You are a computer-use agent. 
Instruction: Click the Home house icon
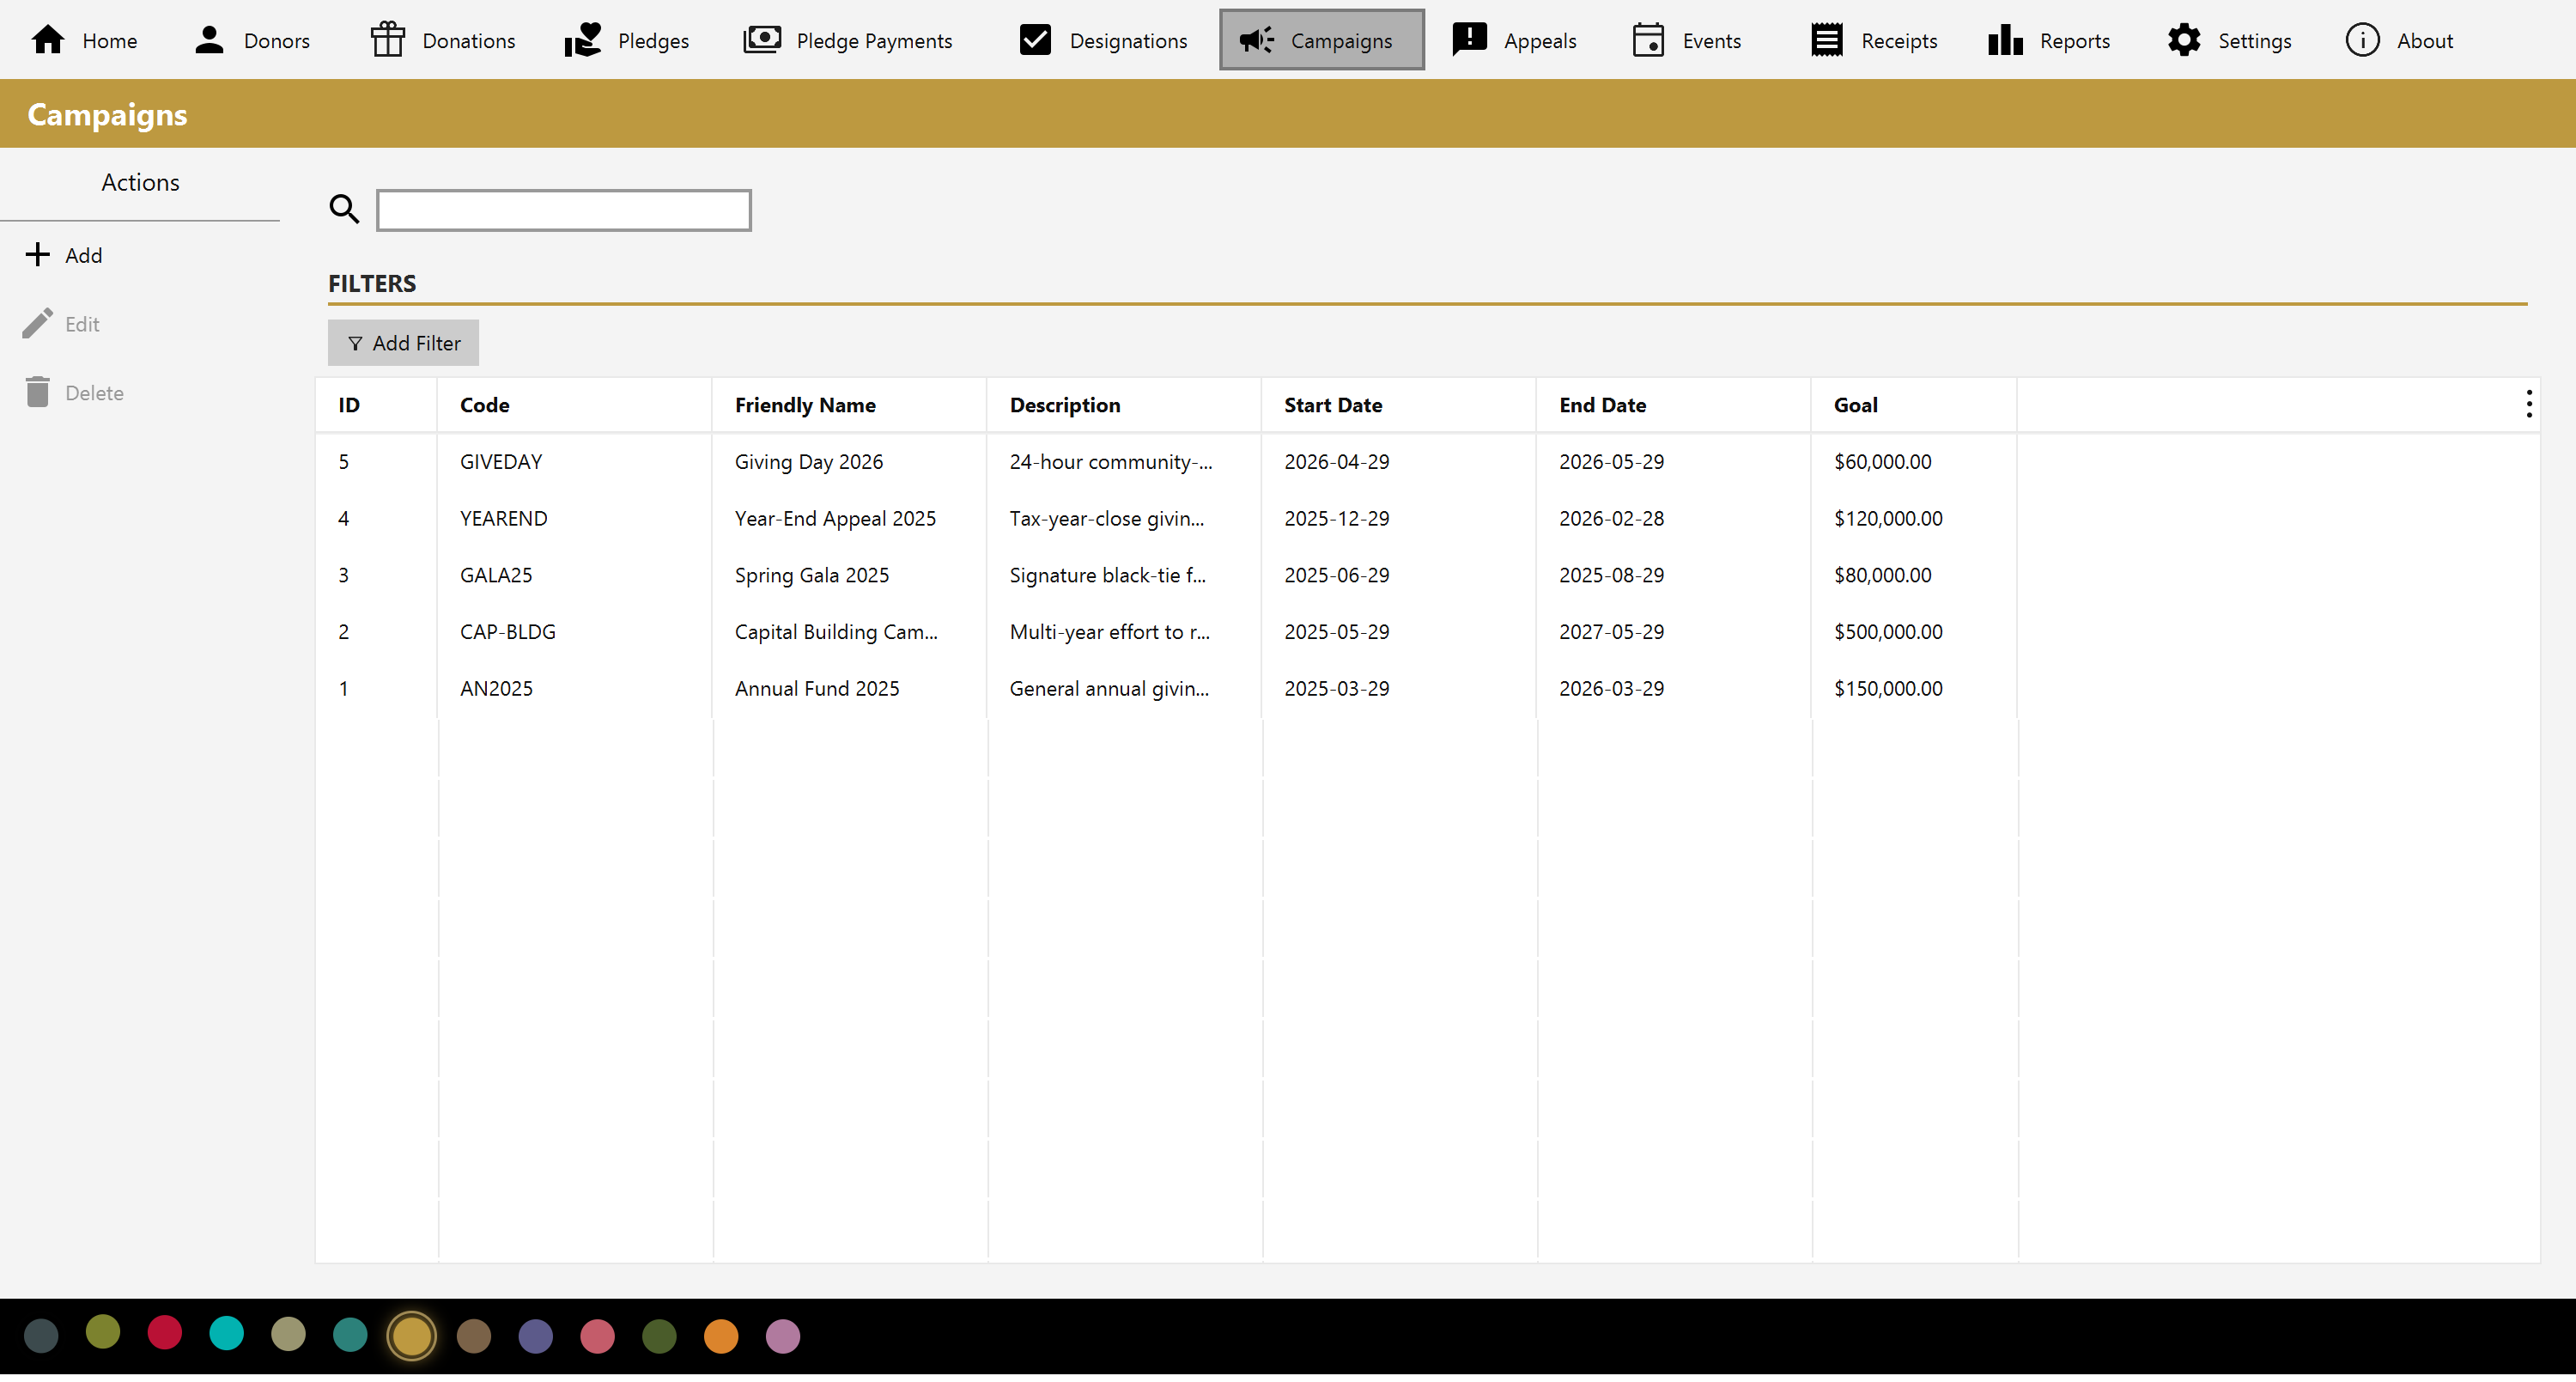[48, 40]
